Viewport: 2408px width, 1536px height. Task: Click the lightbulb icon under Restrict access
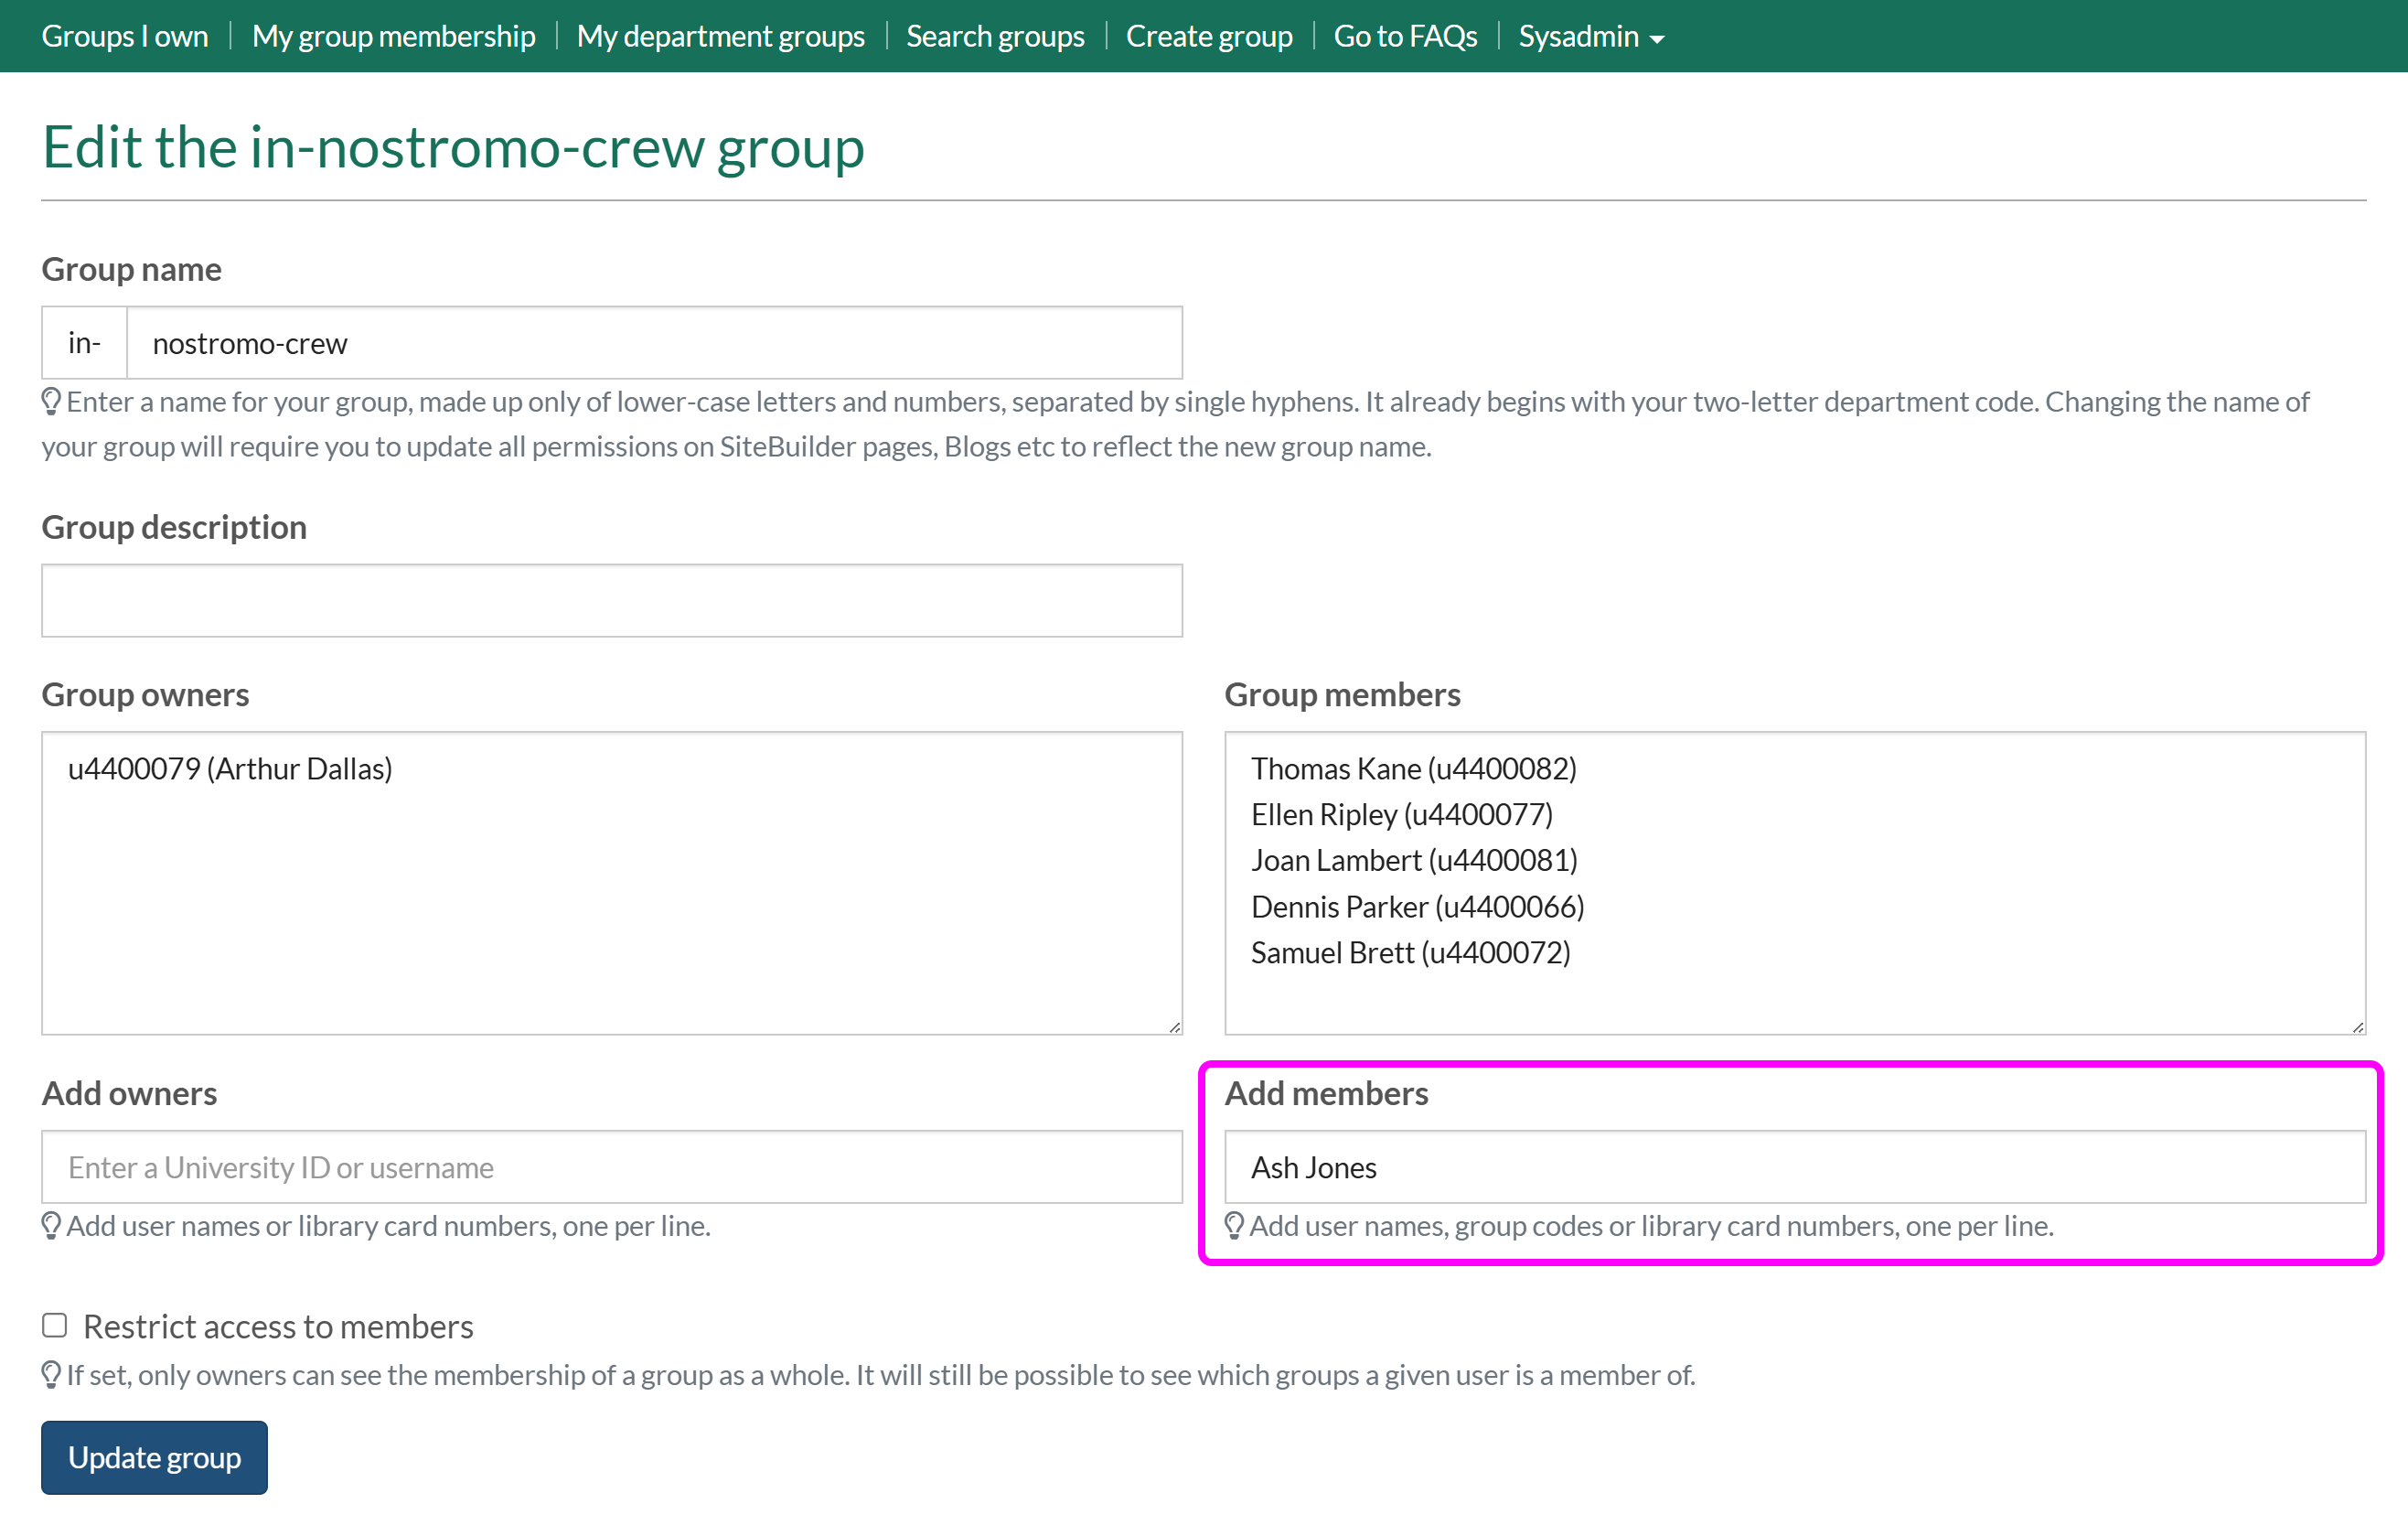click(51, 1375)
